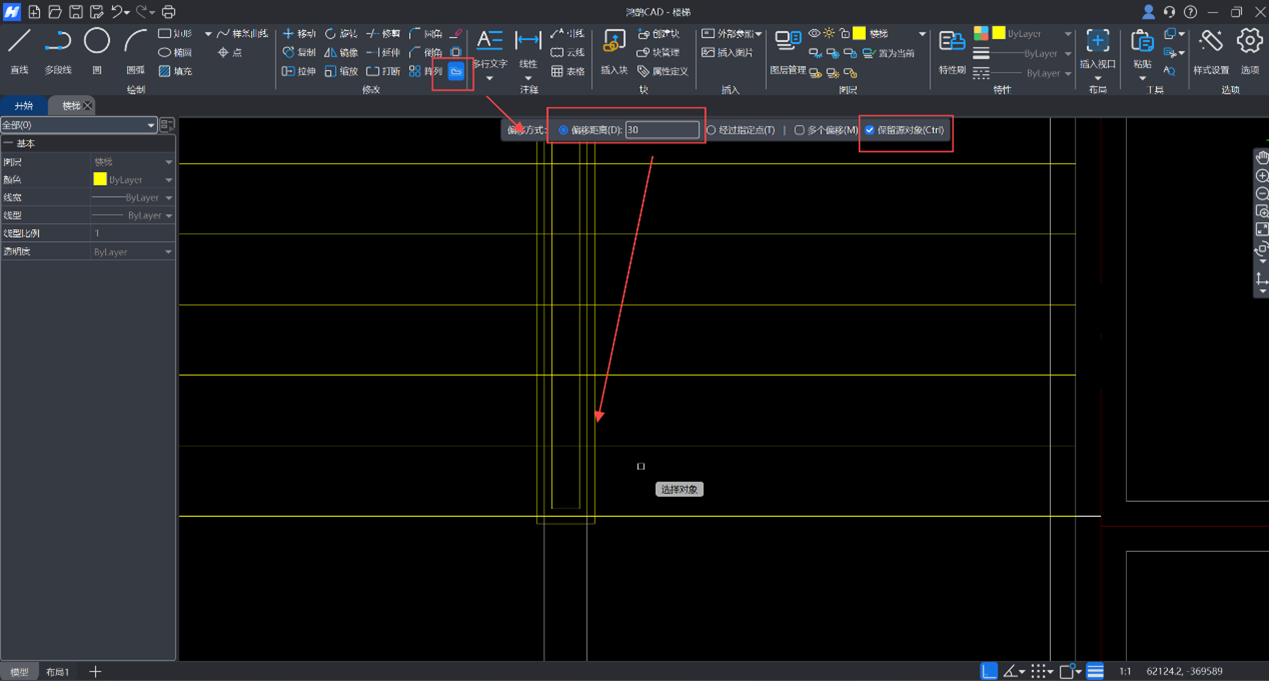
Task: Click the 插入块 insert block icon
Action: coord(614,42)
